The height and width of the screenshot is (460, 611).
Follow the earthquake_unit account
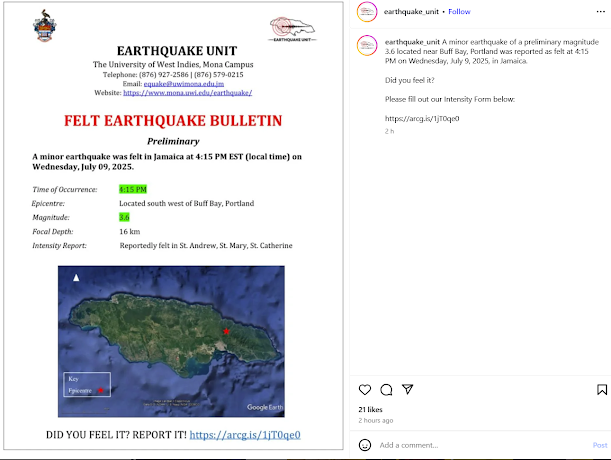click(459, 12)
